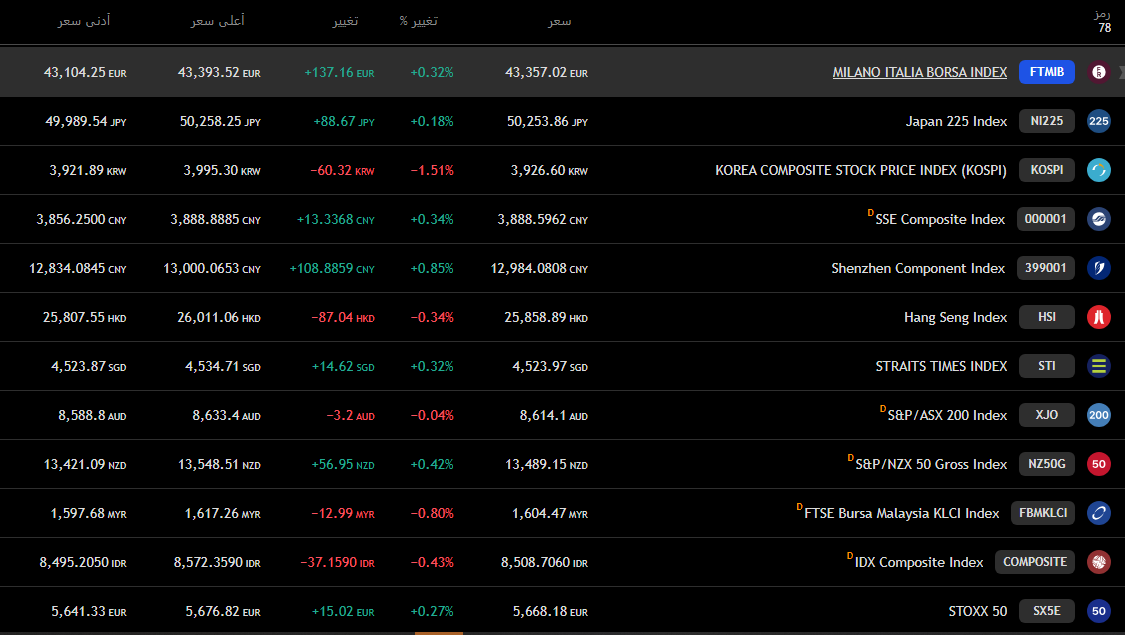
Task: Click the XJO price 8,614.1 AUD
Action: (554, 415)
